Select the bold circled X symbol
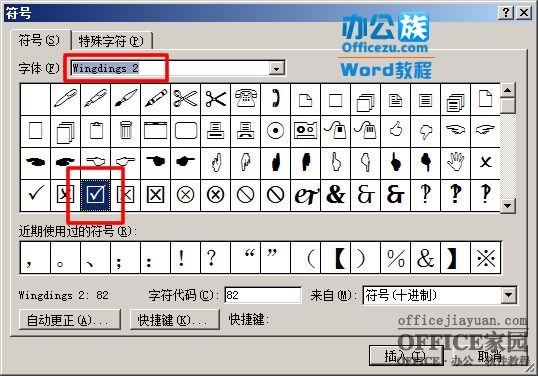The width and height of the screenshot is (538, 376). coord(216,195)
